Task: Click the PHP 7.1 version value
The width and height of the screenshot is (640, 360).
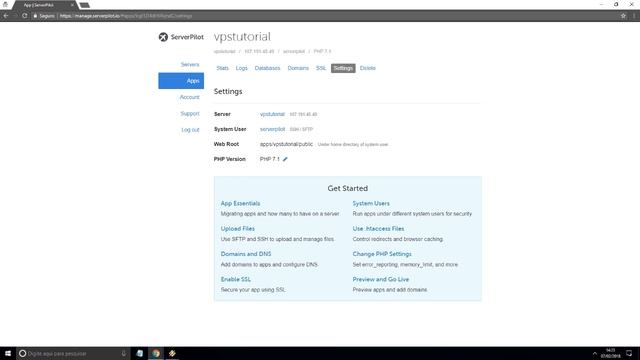Action: coord(269,159)
